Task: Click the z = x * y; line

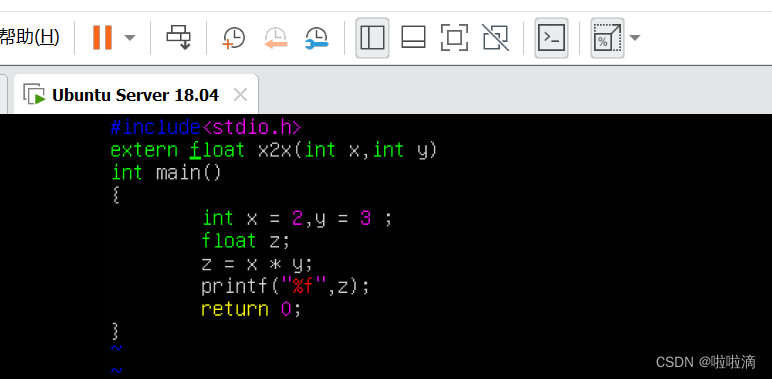Action: tap(257, 264)
